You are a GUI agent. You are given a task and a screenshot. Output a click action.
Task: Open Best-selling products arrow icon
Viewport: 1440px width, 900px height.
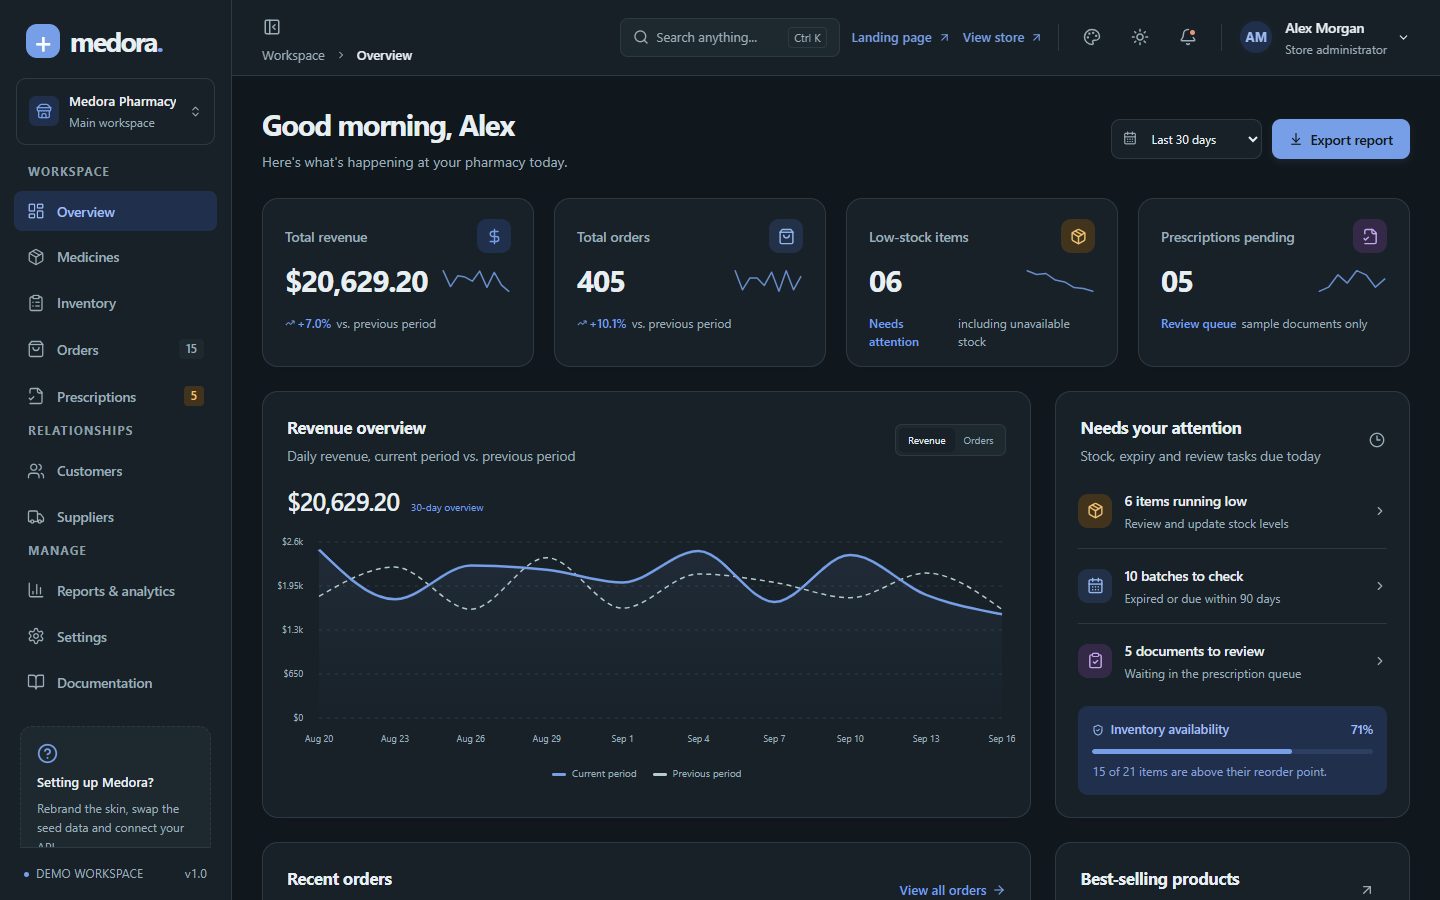[x=1367, y=889]
